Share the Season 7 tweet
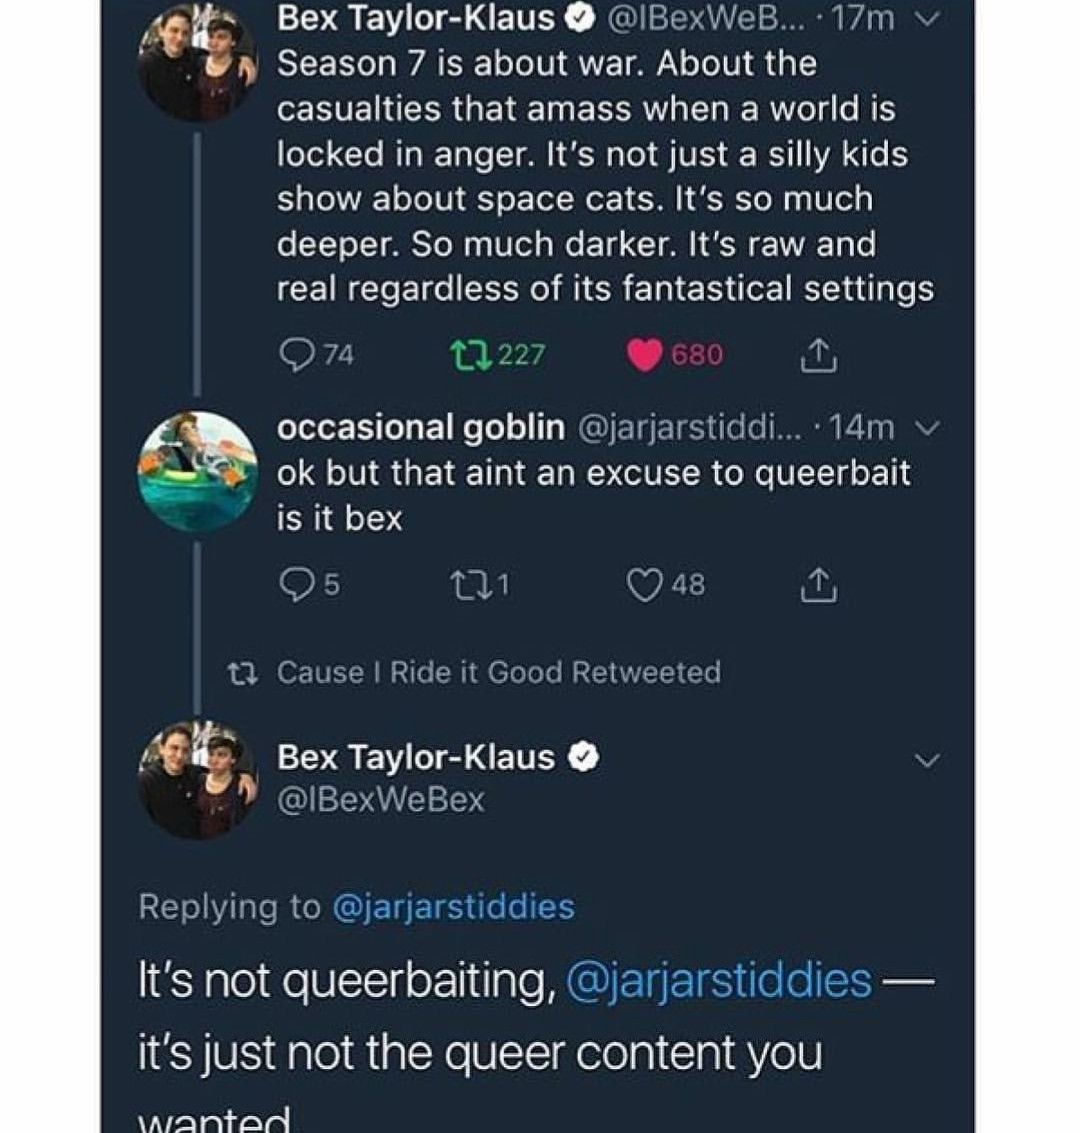 pos(817,354)
